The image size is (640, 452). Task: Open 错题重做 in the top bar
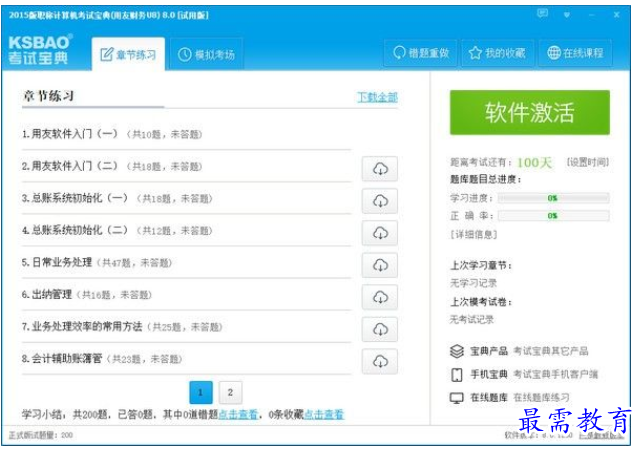coord(421,53)
